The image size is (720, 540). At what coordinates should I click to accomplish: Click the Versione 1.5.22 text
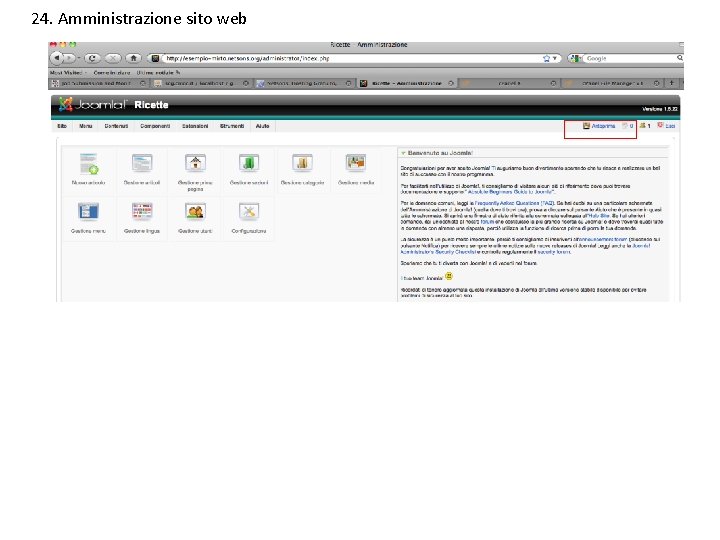660,109
